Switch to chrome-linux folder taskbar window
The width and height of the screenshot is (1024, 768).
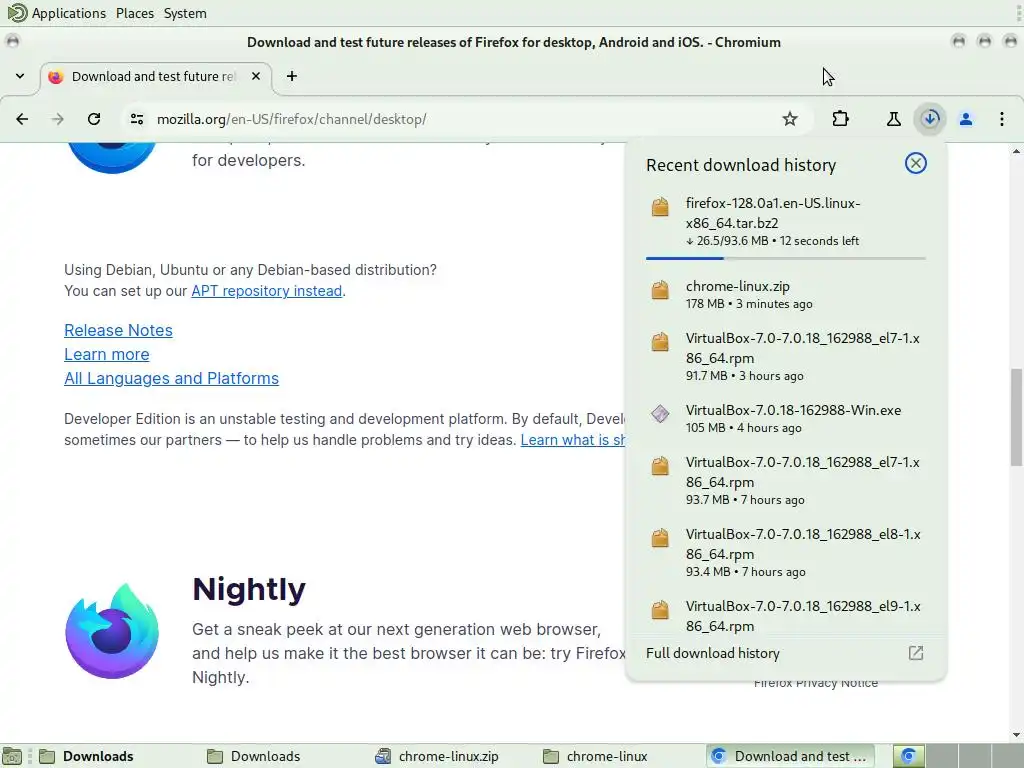[x=620, y=756]
